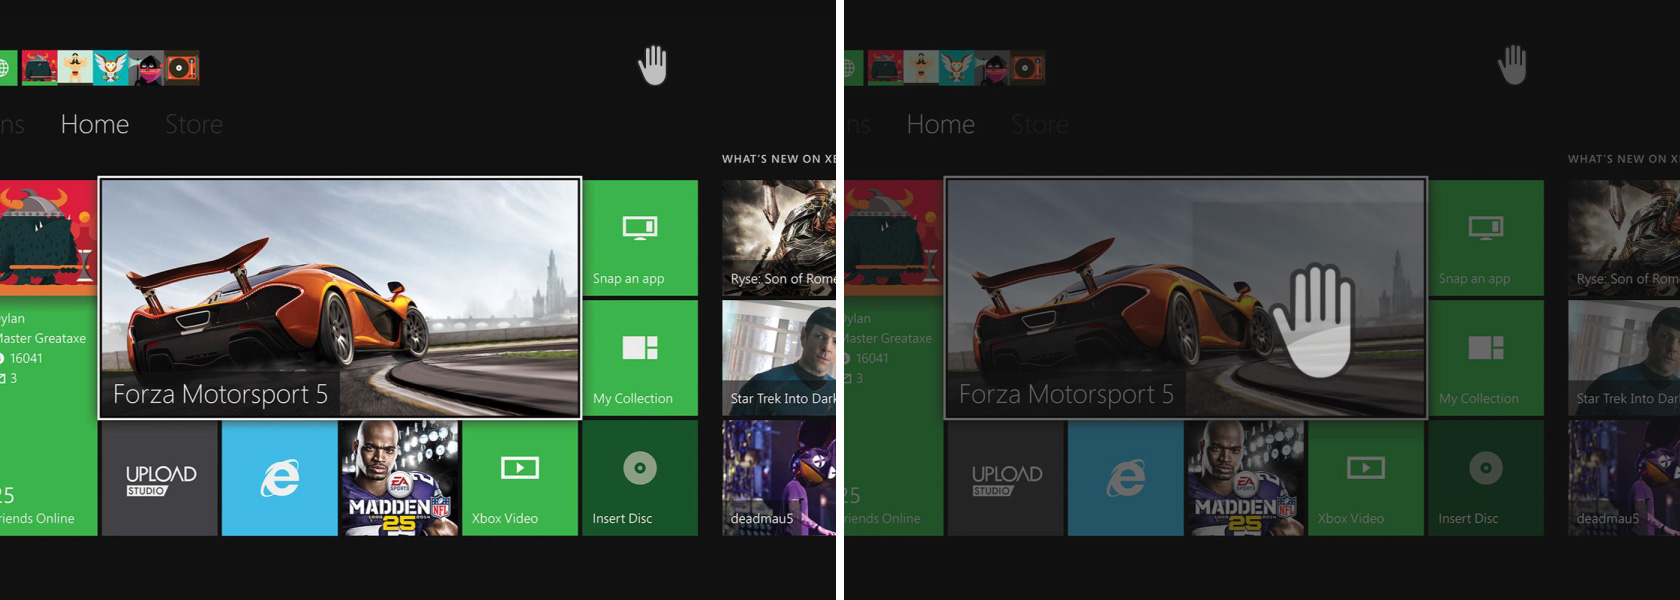The width and height of the screenshot is (1680, 600).
Task: Select the owl gamerpic in bright dashboard
Action: (111, 67)
